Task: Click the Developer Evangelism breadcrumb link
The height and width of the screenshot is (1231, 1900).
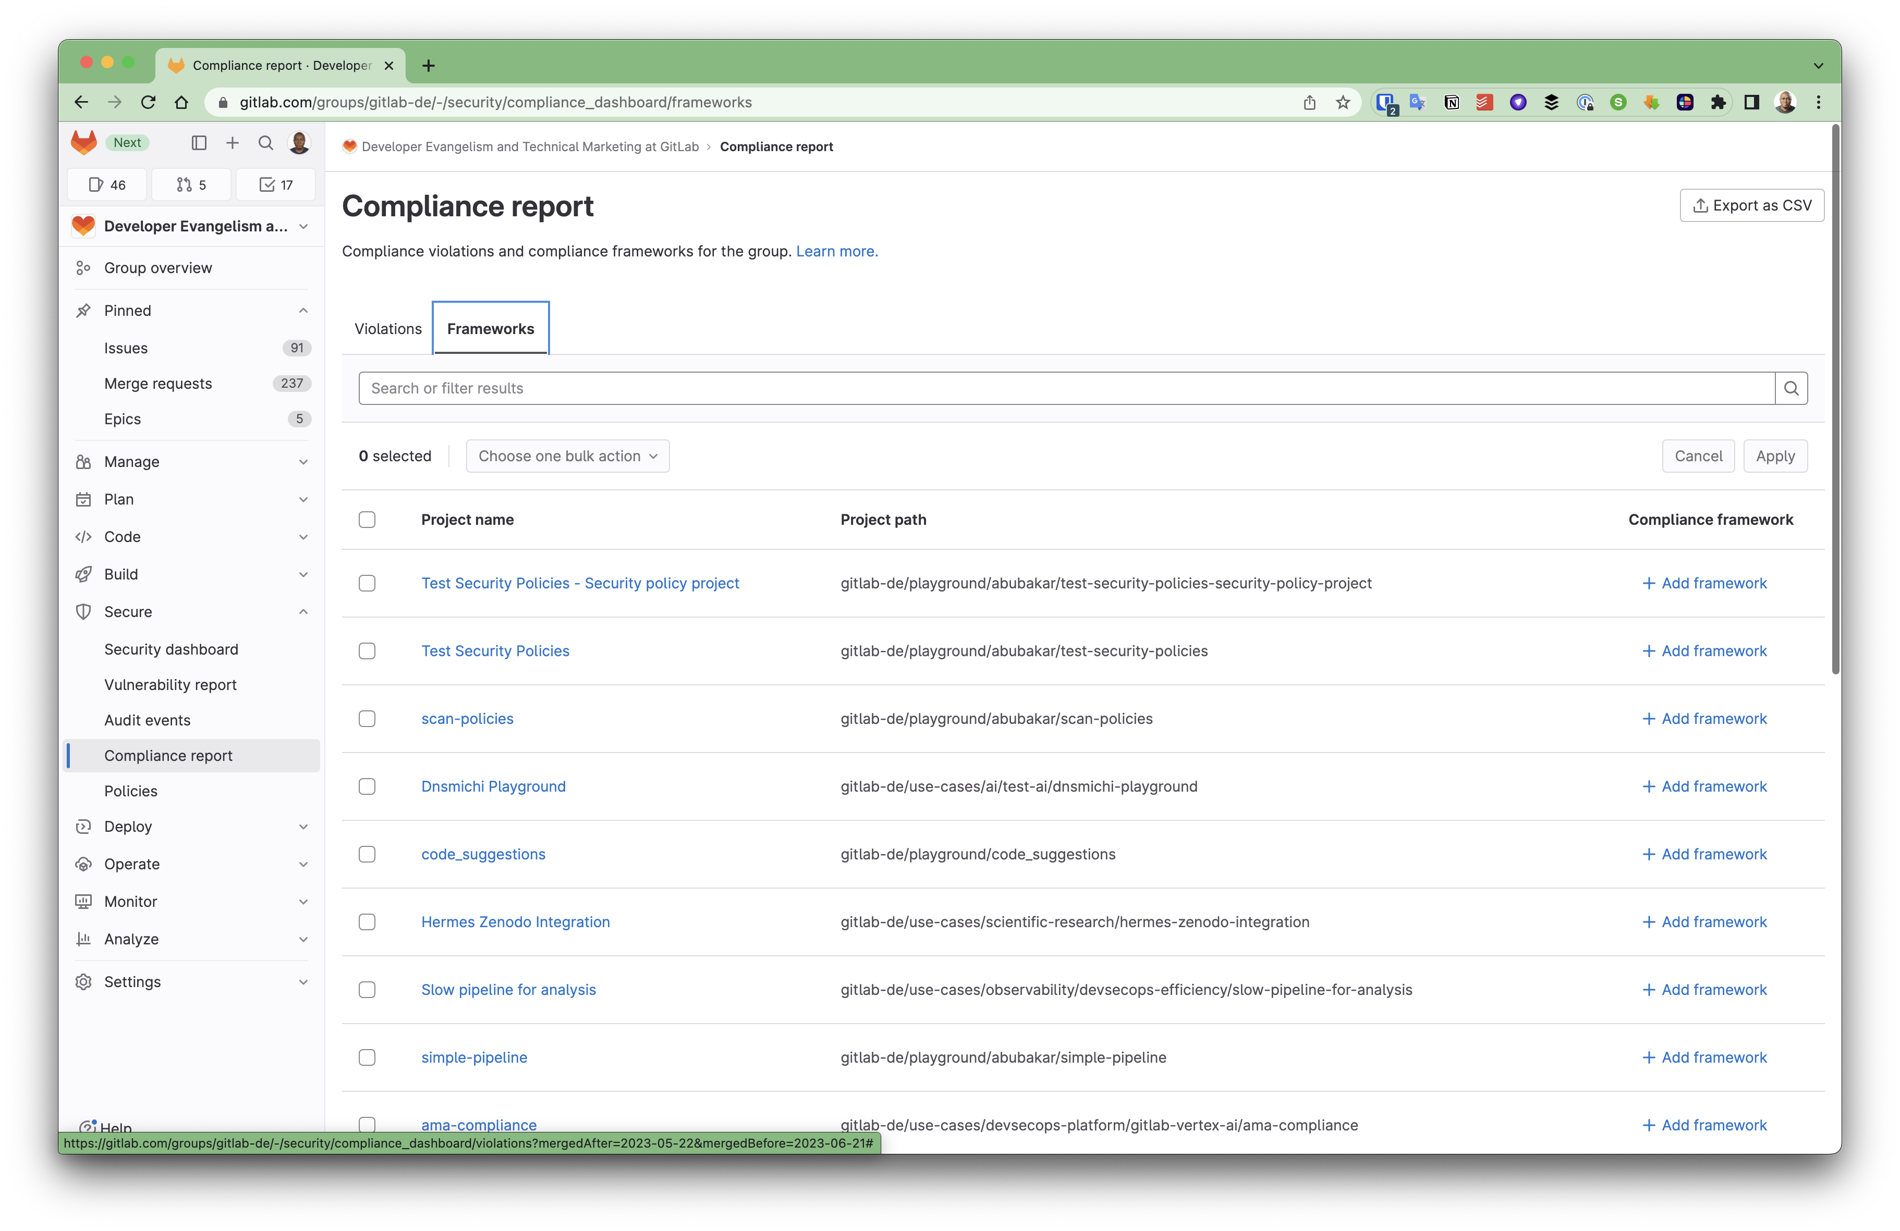Action: (530, 147)
